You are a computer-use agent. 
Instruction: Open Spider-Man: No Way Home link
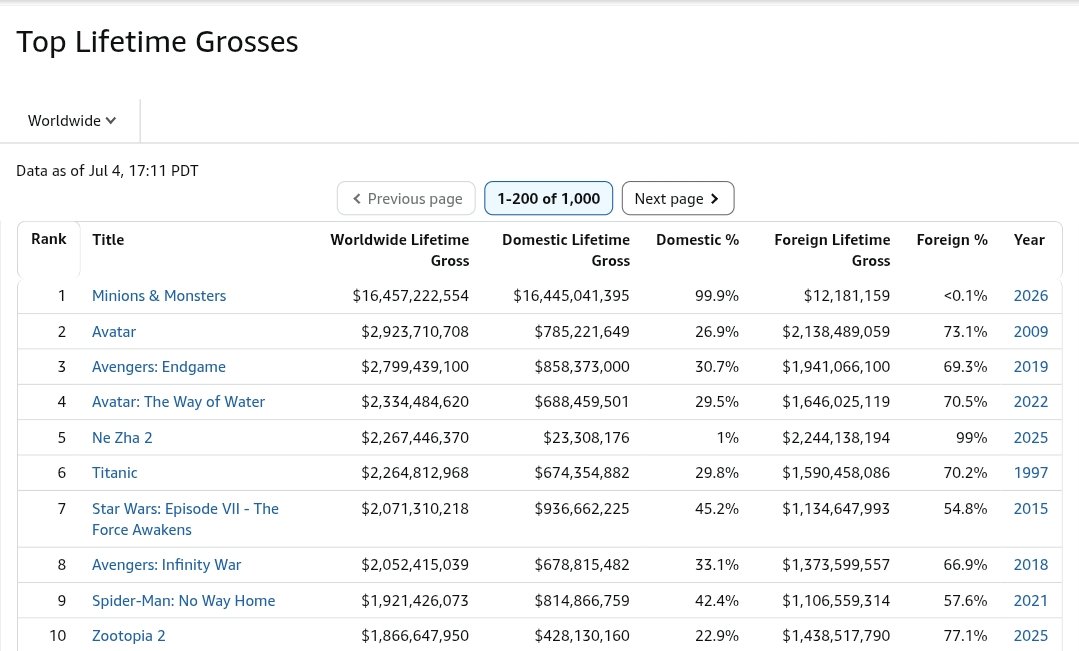(x=184, y=600)
